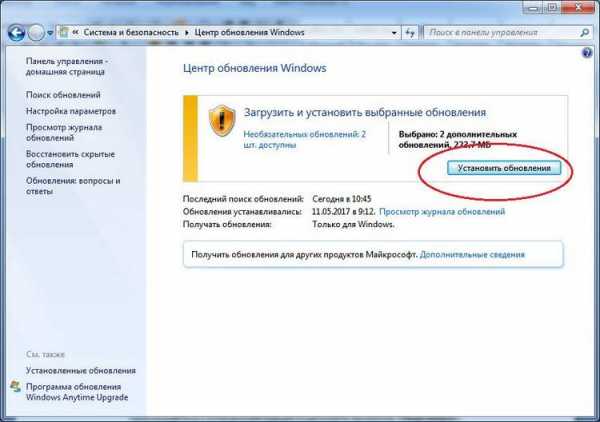
Task: Click 'Поиск обновлений' in the sidebar
Action: click(x=63, y=95)
